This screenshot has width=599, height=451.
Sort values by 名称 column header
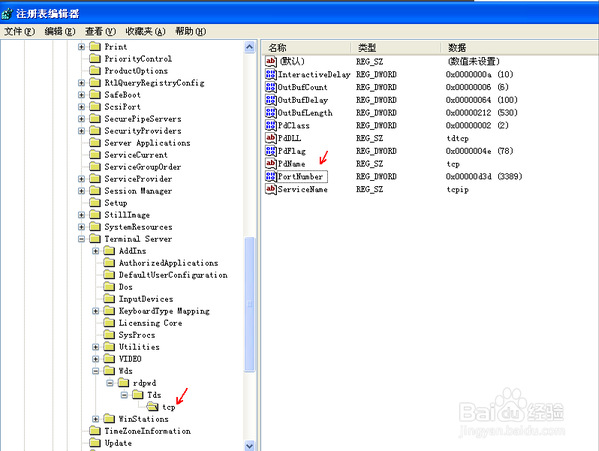[306, 48]
